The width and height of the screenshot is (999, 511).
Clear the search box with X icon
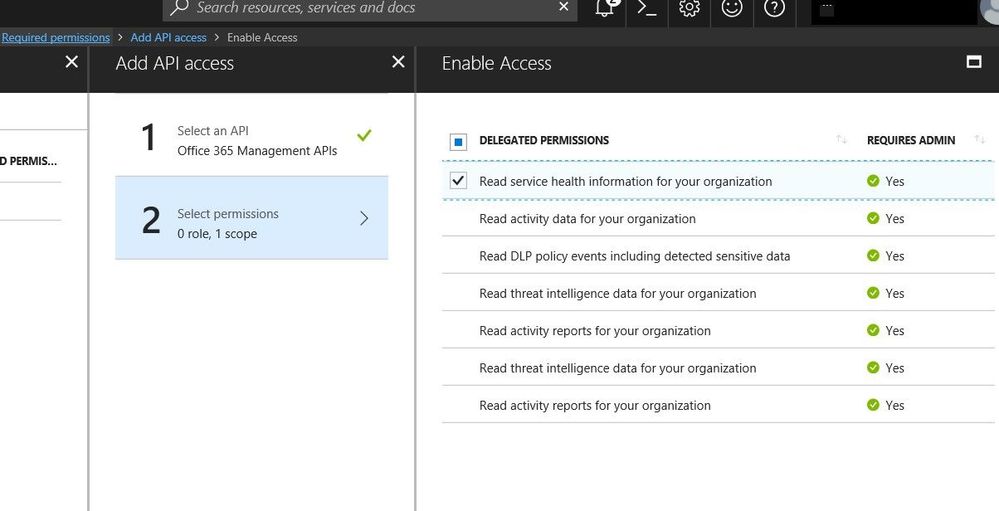point(564,7)
